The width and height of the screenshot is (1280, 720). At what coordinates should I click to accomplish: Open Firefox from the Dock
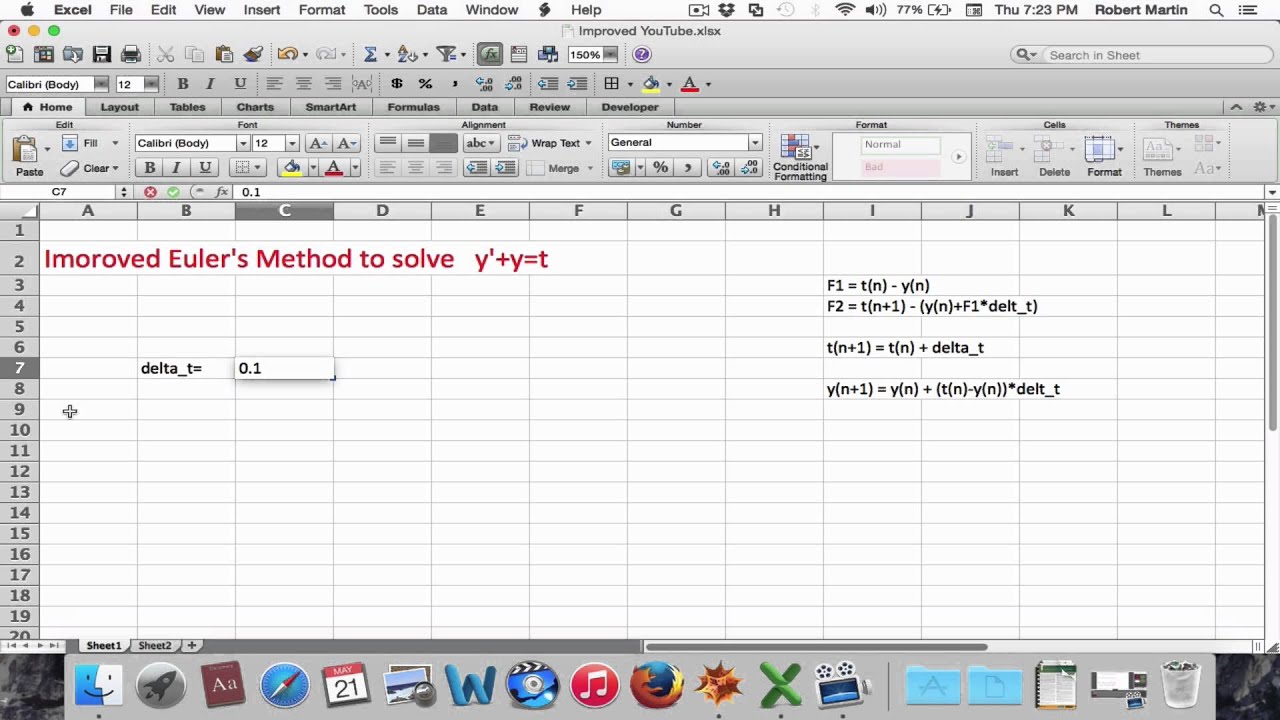pyautogui.click(x=657, y=686)
